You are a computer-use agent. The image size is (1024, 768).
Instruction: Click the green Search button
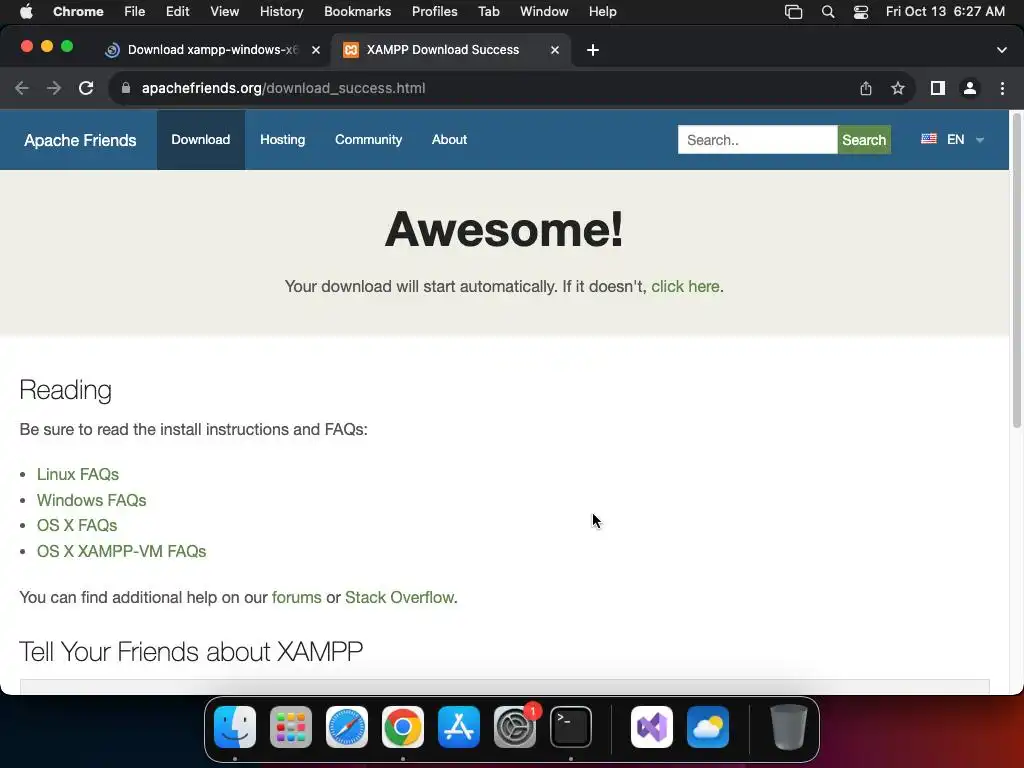864,140
